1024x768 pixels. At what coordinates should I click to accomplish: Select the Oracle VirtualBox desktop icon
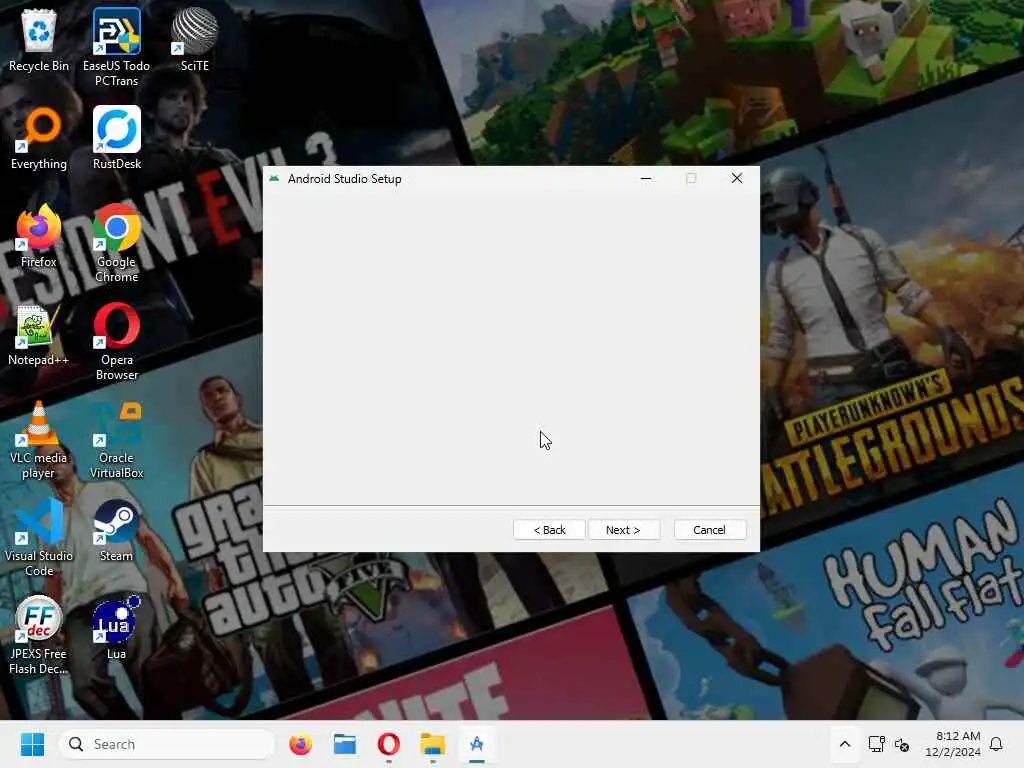pos(117,439)
